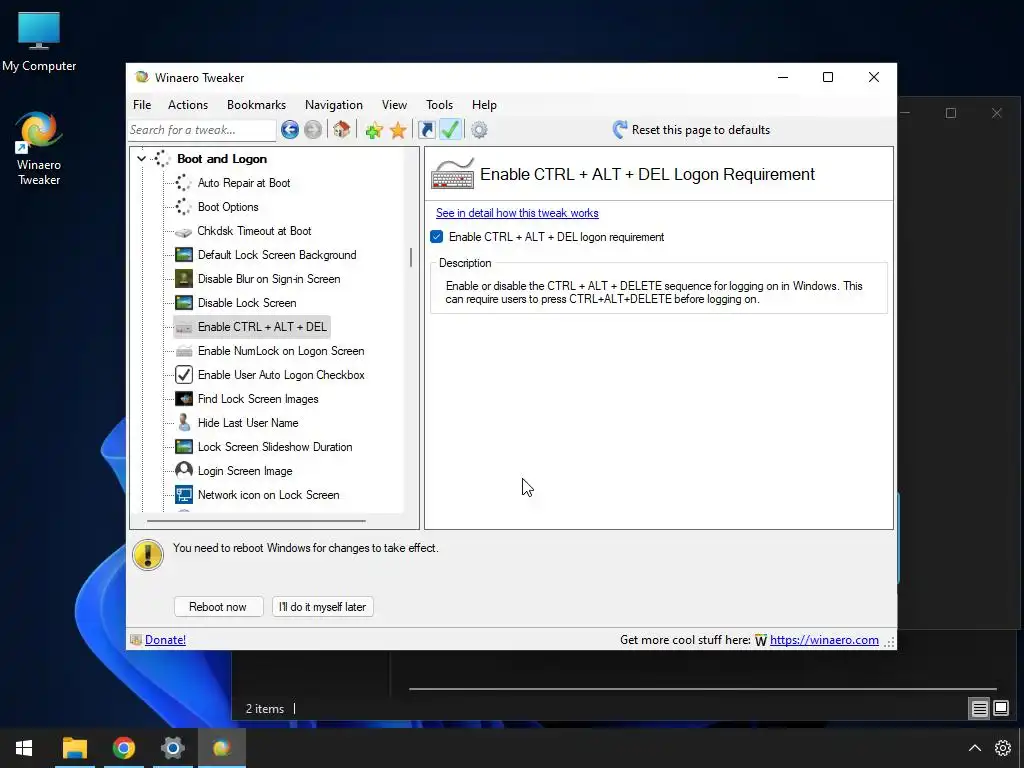Select Find Lock Screen Images tweak

pos(258,399)
